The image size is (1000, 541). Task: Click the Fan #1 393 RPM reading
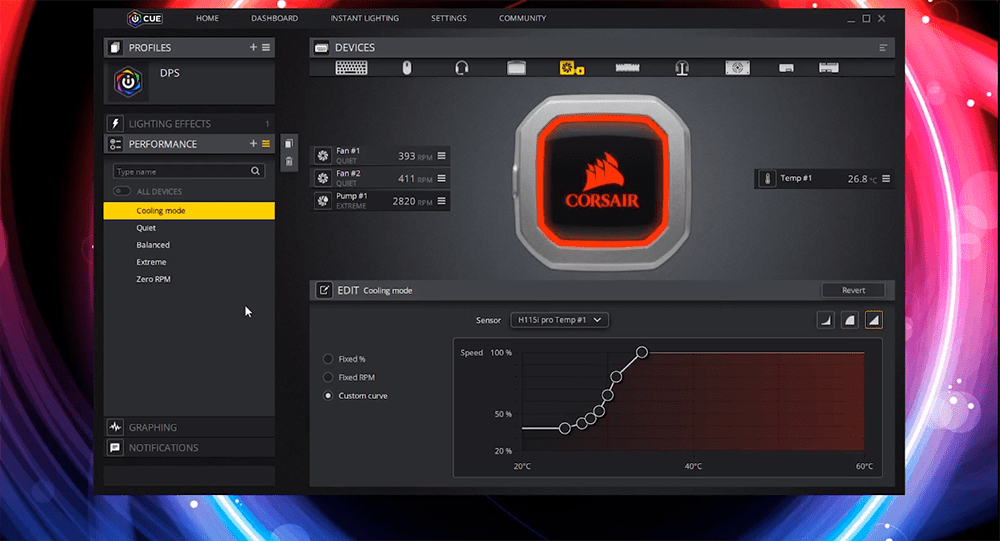pos(415,156)
